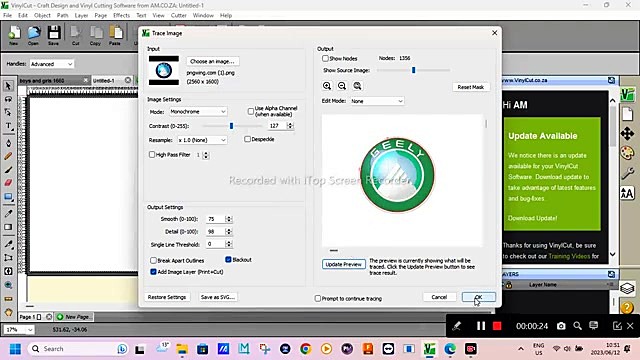The image size is (640, 360).
Task: Click the layers stack icon on right sidebar
Action: (x=627, y=288)
